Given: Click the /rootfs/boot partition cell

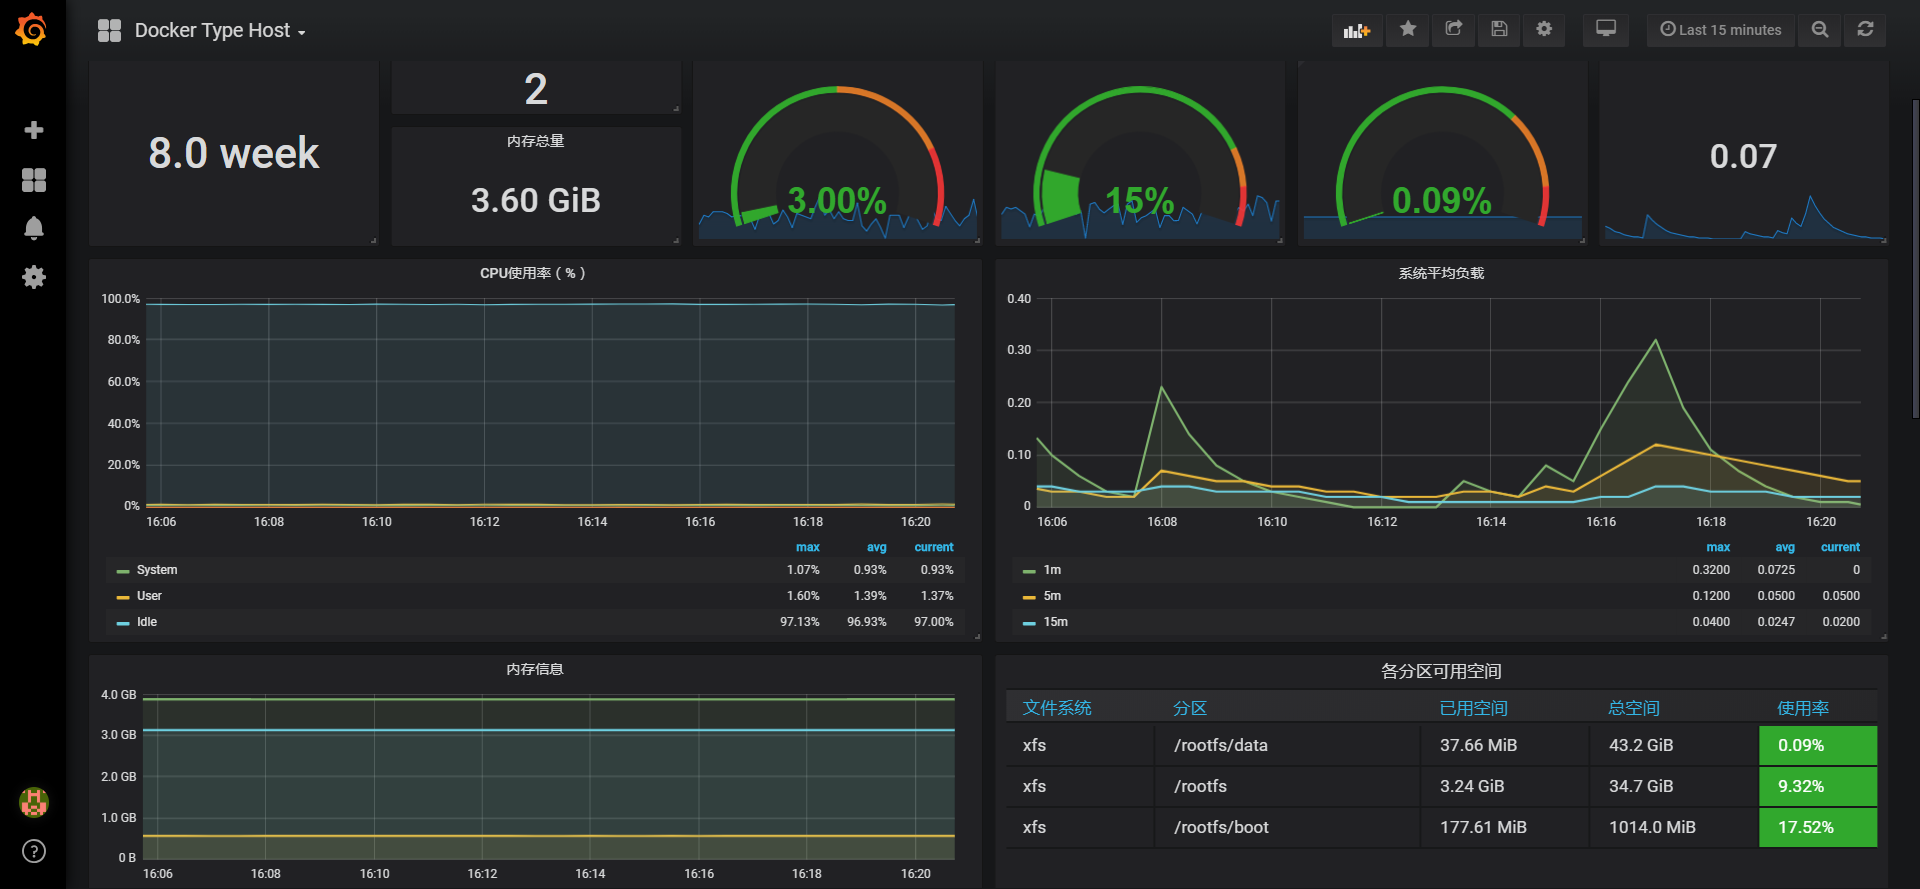Looking at the screenshot, I should coord(1287,827).
